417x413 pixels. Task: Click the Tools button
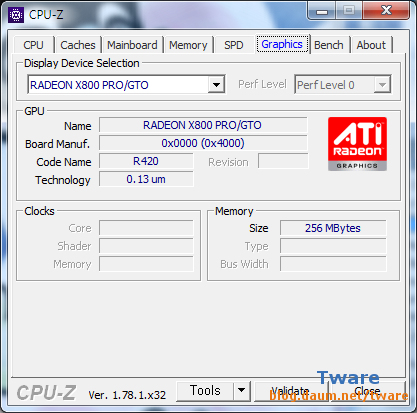(205, 391)
